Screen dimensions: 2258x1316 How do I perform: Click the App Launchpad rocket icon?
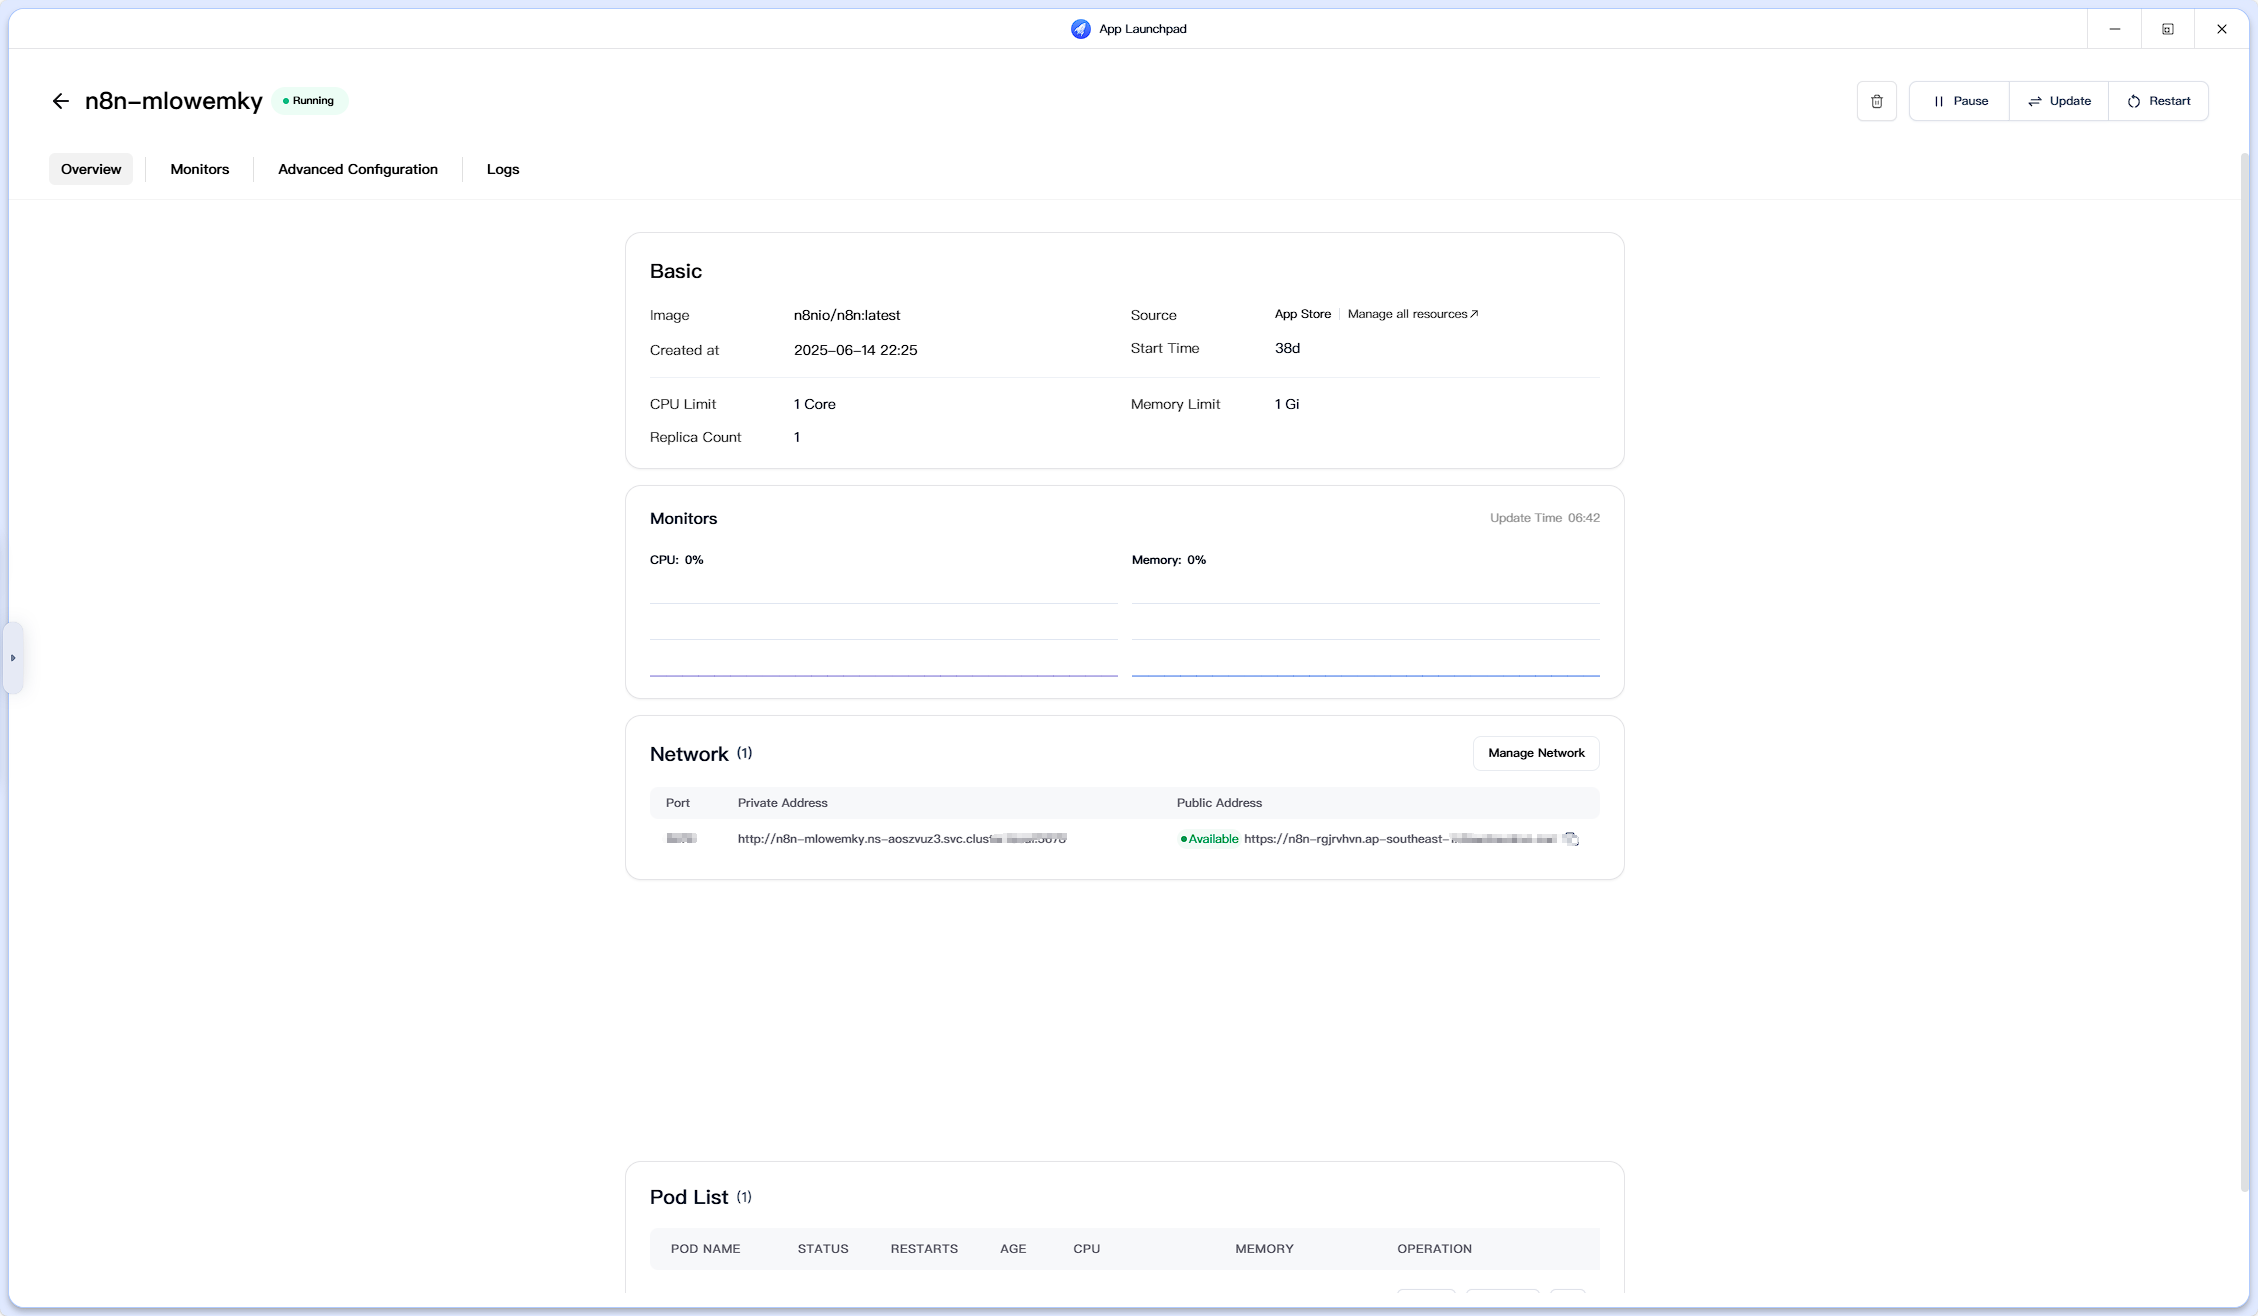(x=1080, y=29)
